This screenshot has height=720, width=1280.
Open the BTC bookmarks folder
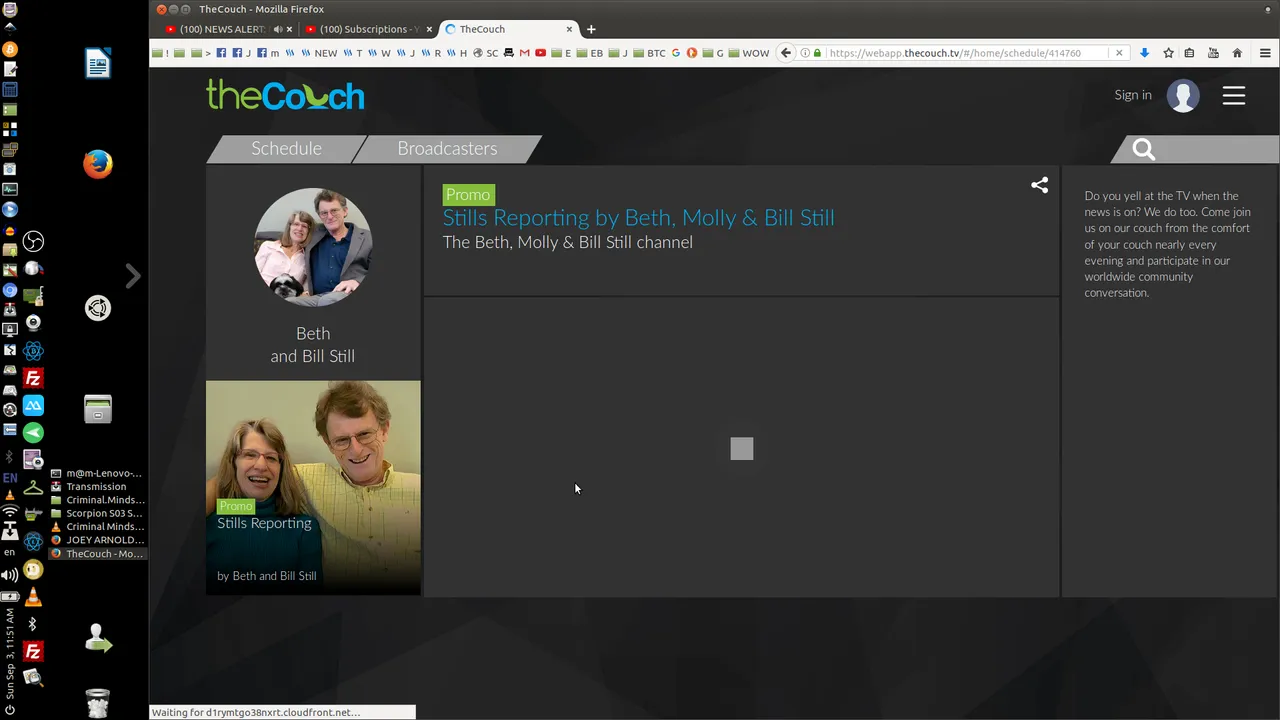(650, 53)
